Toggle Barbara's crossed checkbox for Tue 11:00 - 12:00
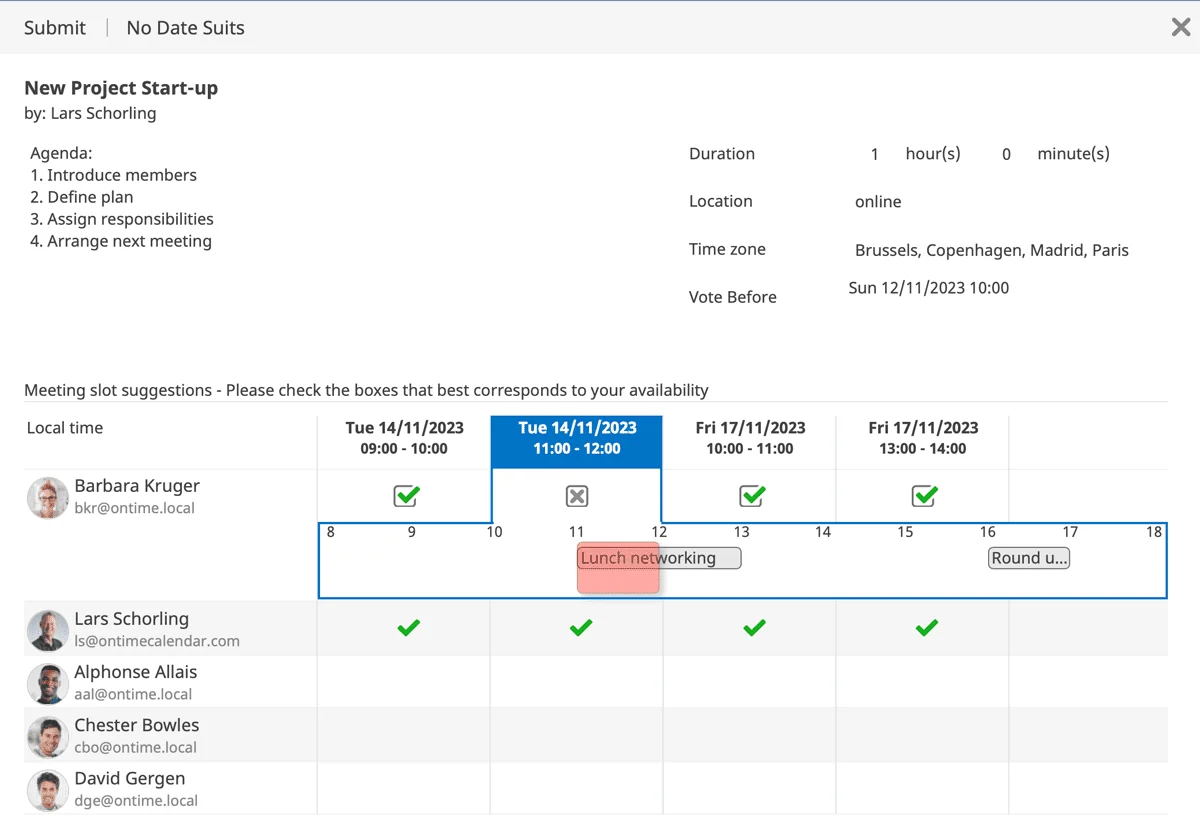The height and width of the screenshot is (831, 1200). point(577,496)
